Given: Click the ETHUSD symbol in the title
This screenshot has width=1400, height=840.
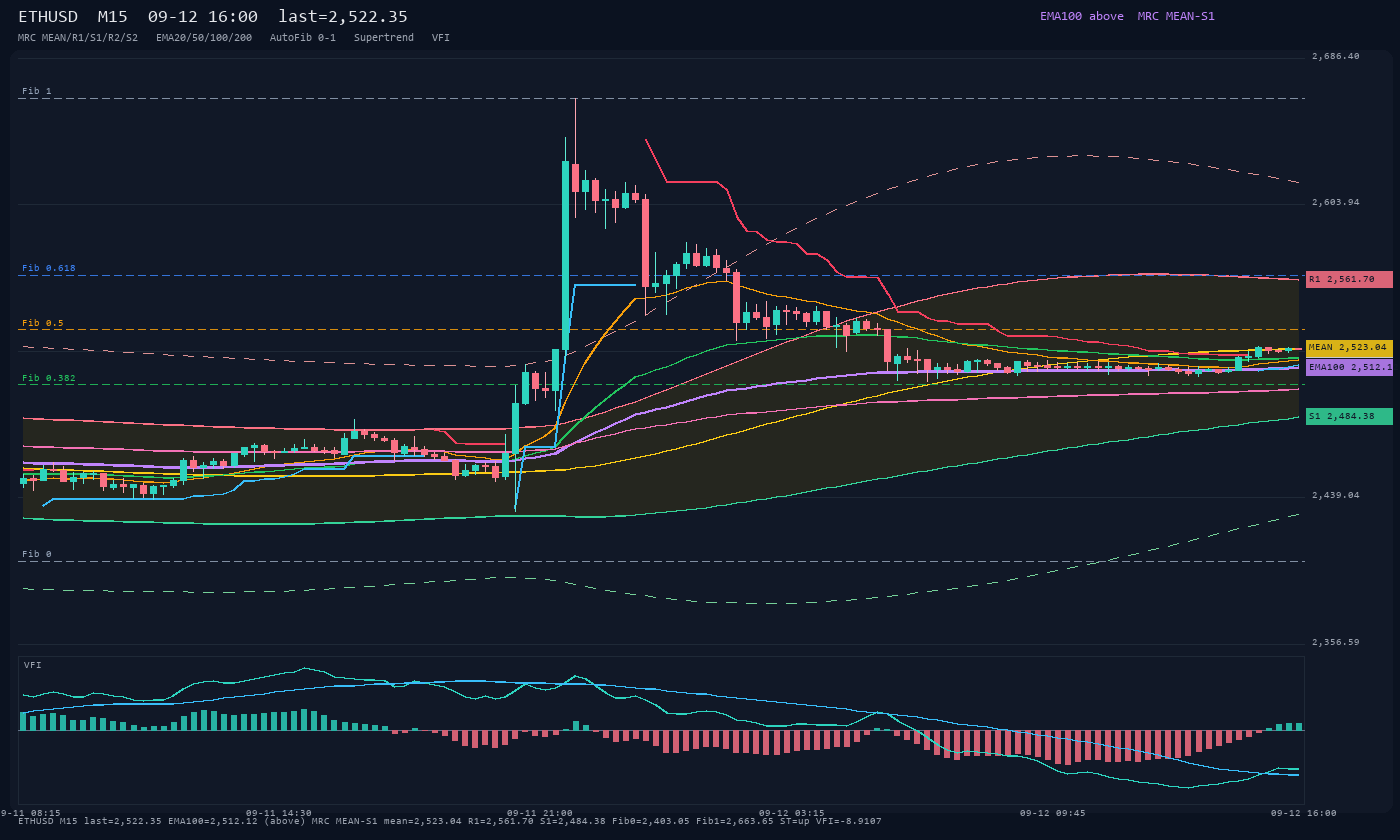Looking at the screenshot, I should coord(48,17).
